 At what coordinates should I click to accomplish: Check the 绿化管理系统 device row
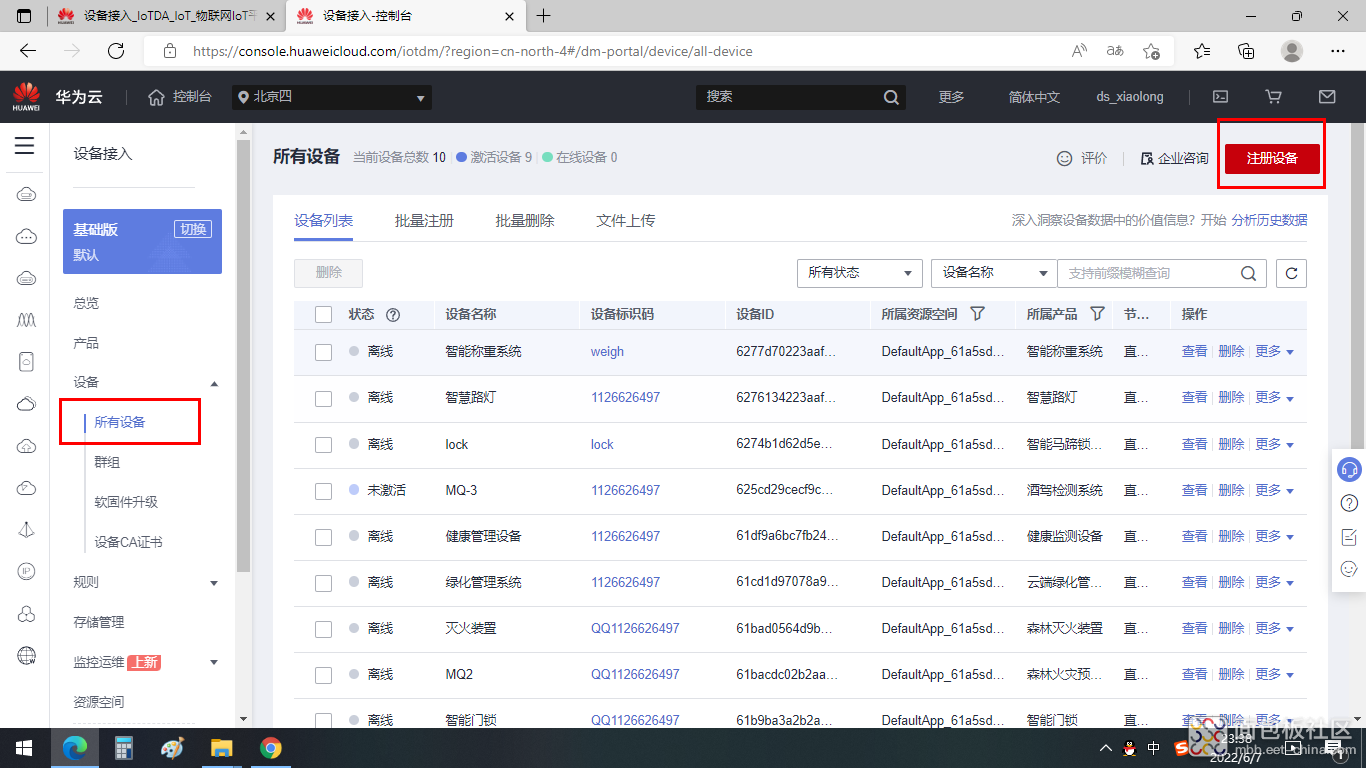click(323, 582)
